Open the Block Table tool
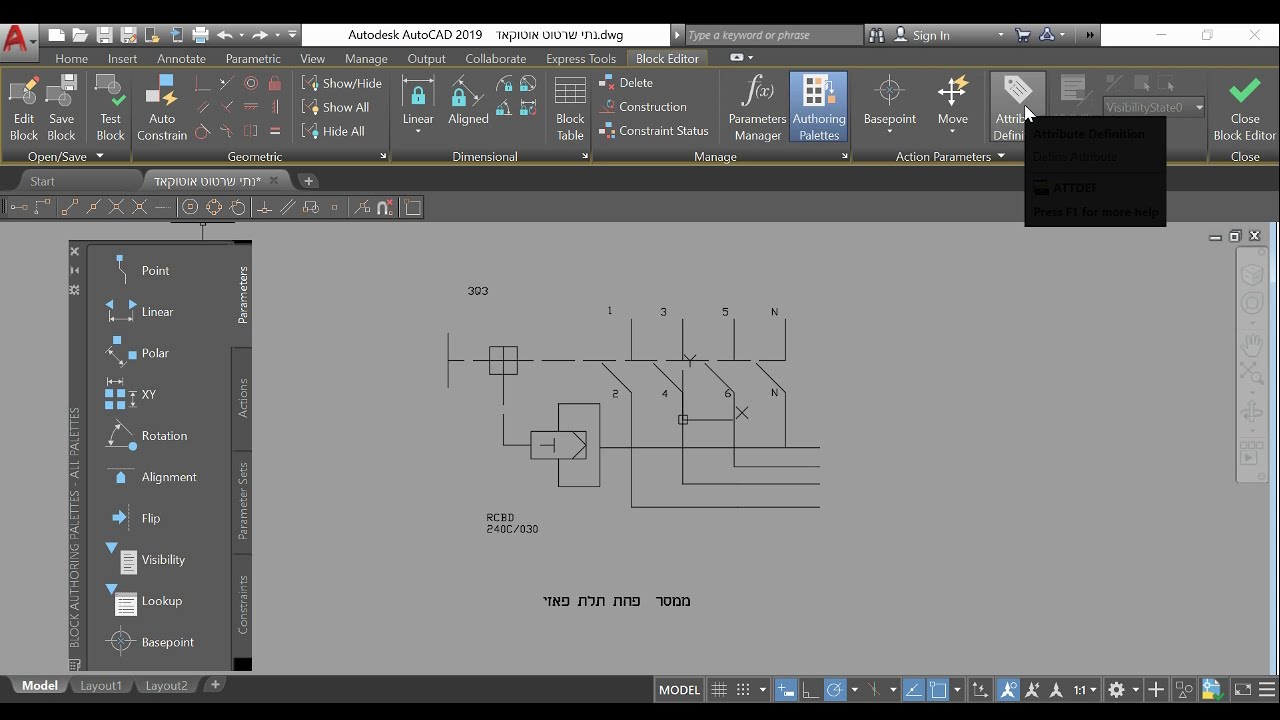This screenshot has width=1280, height=720. click(x=570, y=108)
